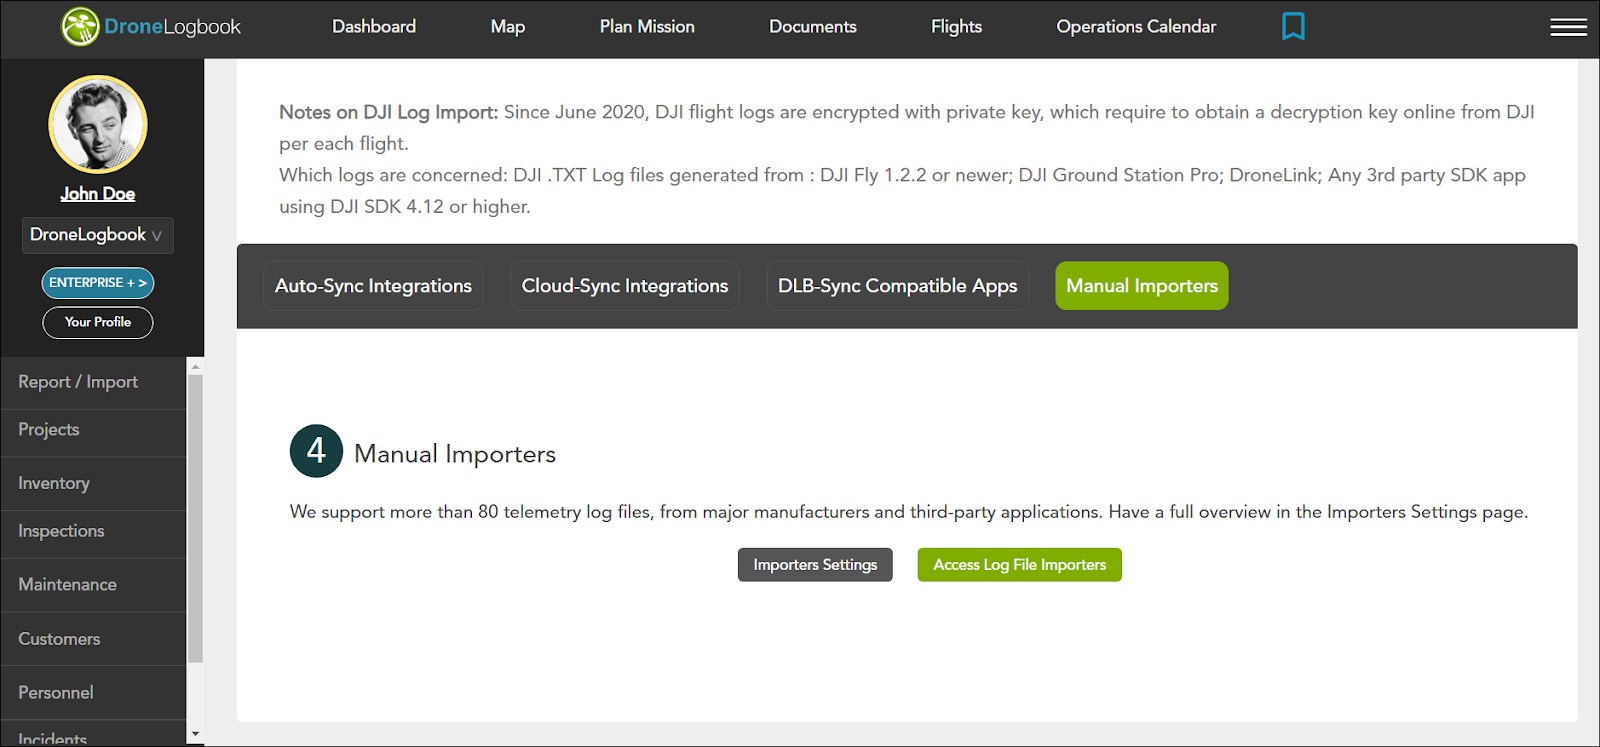Open the Flights menu
This screenshot has height=747, width=1600.
click(x=956, y=27)
